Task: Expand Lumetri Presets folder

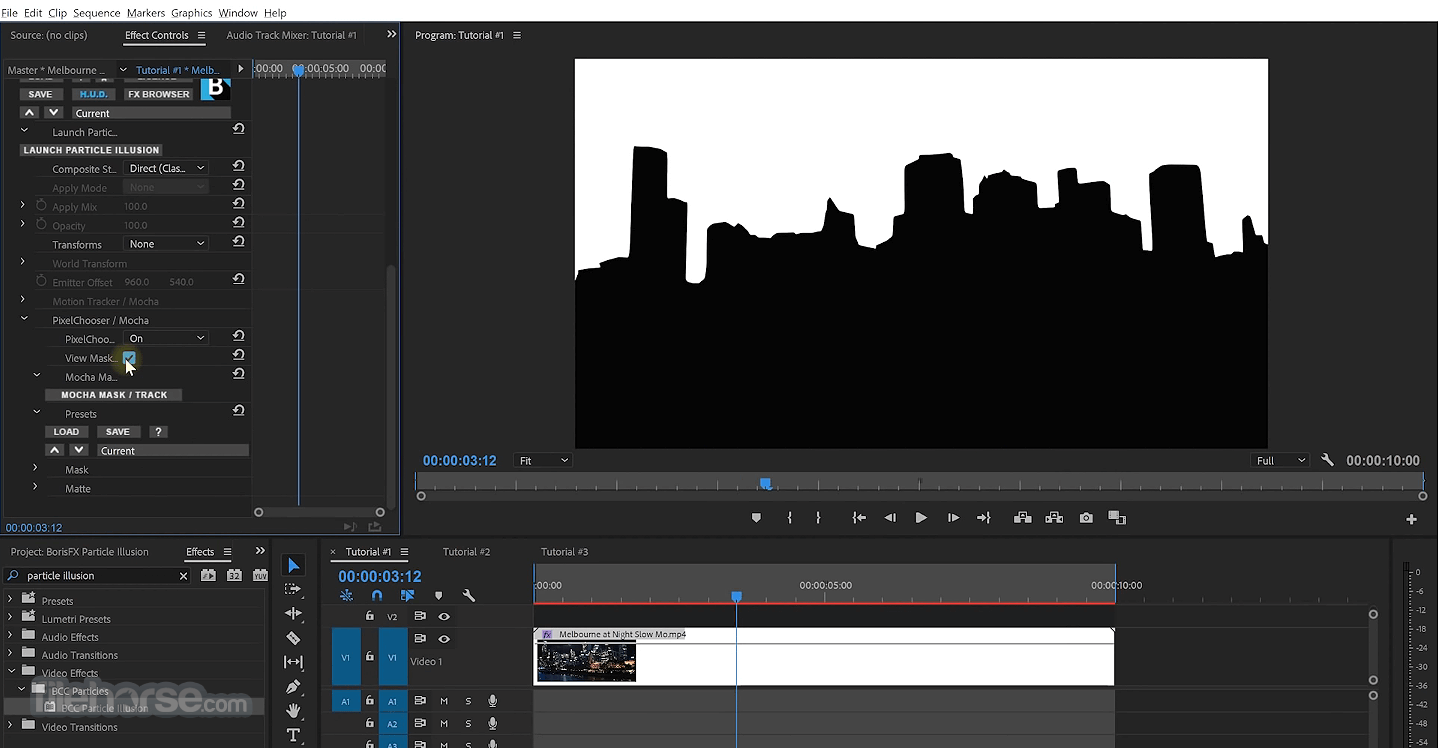Action: 10,619
